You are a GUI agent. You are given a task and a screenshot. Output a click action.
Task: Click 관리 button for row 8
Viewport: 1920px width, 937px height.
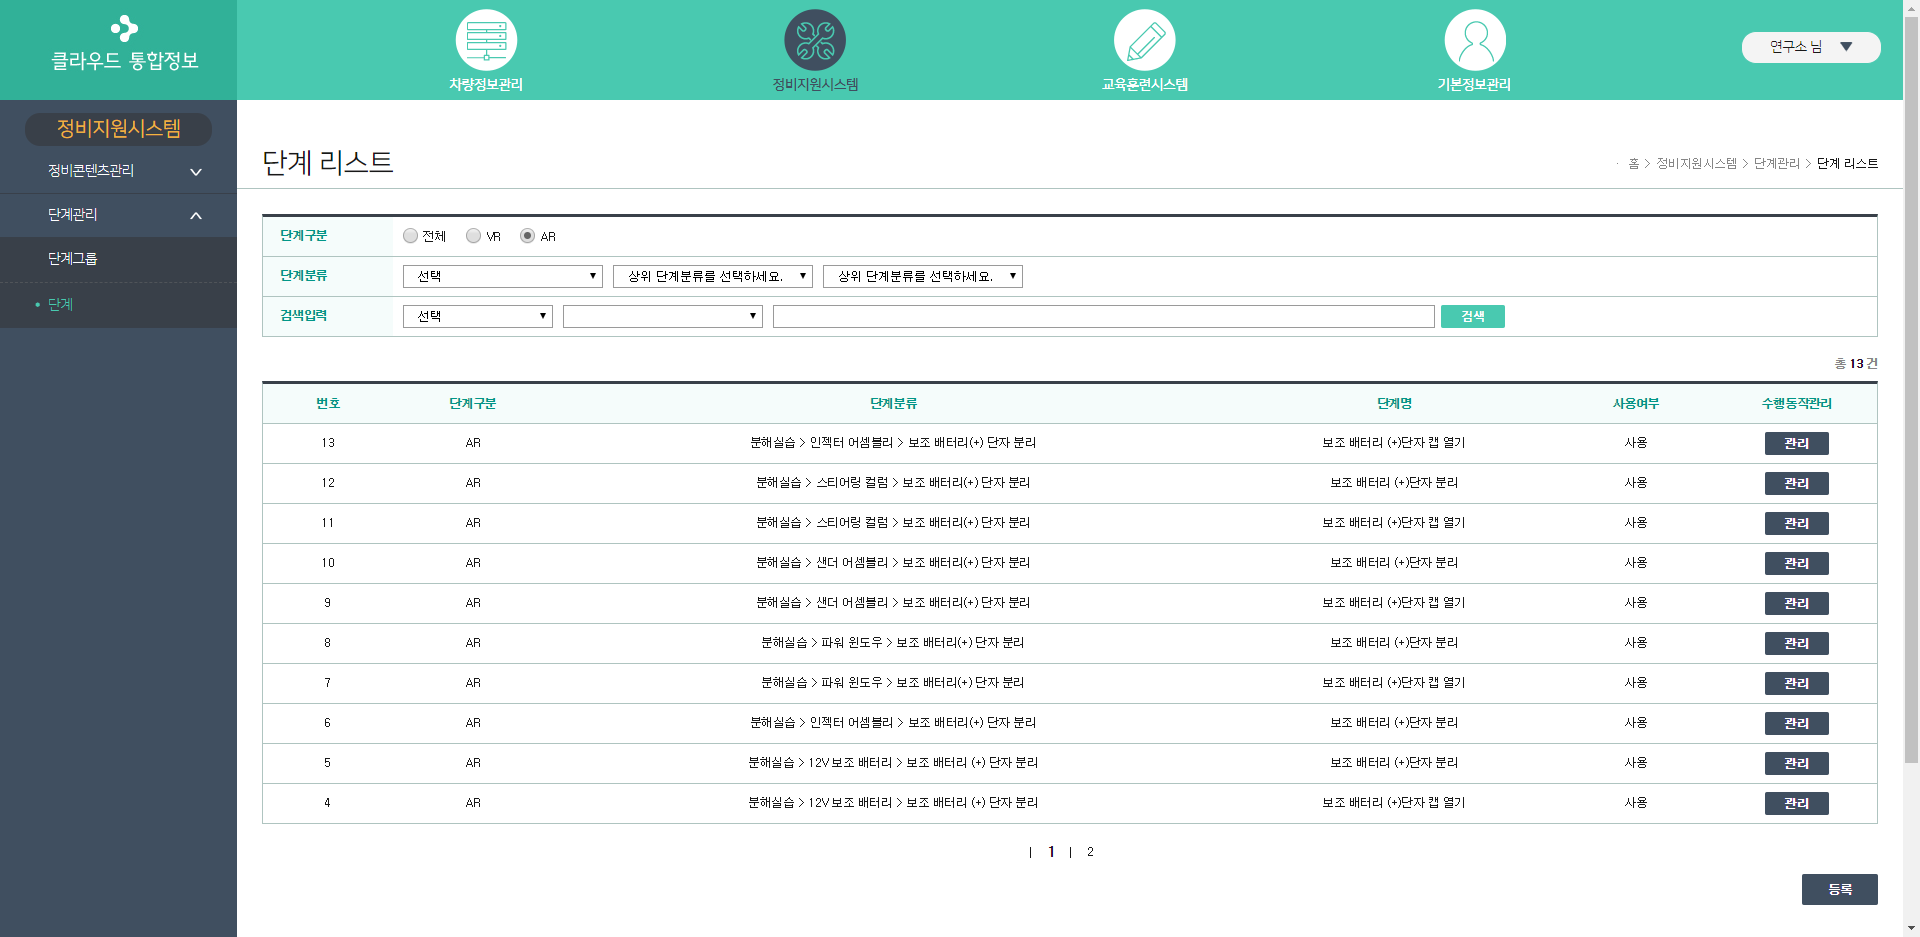pyautogui.click(x=1797, y=643)
